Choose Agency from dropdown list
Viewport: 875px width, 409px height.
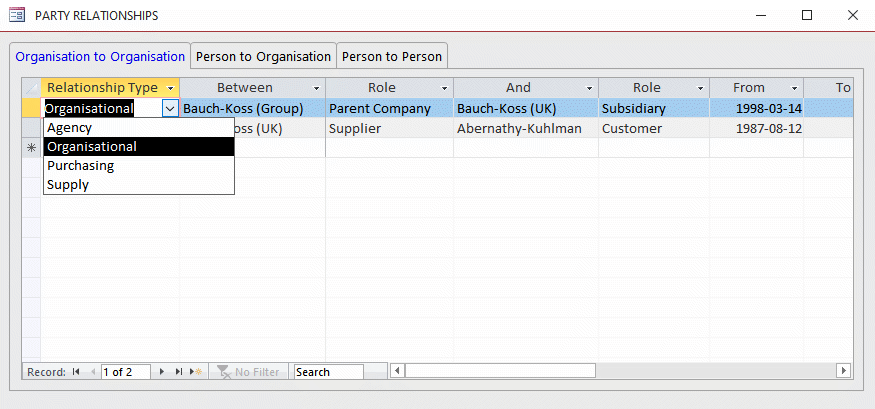[139, 128]
